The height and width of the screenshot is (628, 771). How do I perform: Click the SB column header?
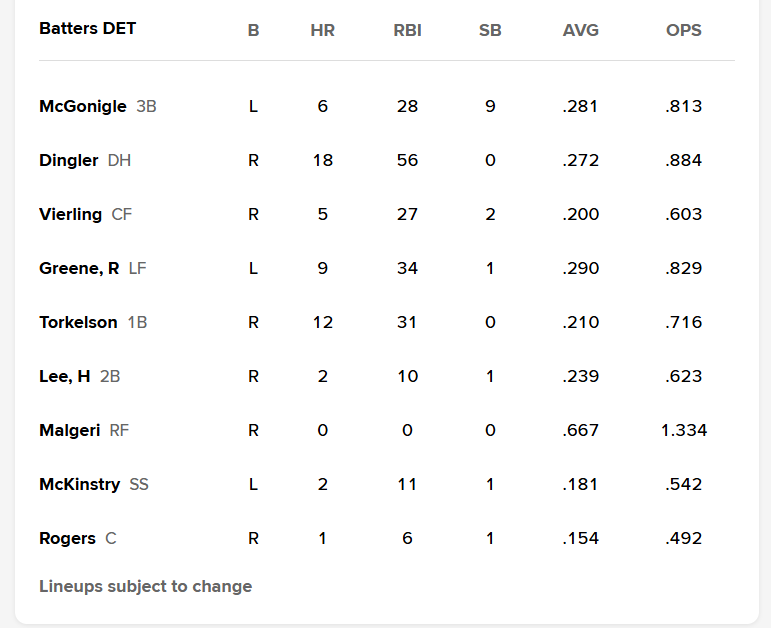(490, 30)
